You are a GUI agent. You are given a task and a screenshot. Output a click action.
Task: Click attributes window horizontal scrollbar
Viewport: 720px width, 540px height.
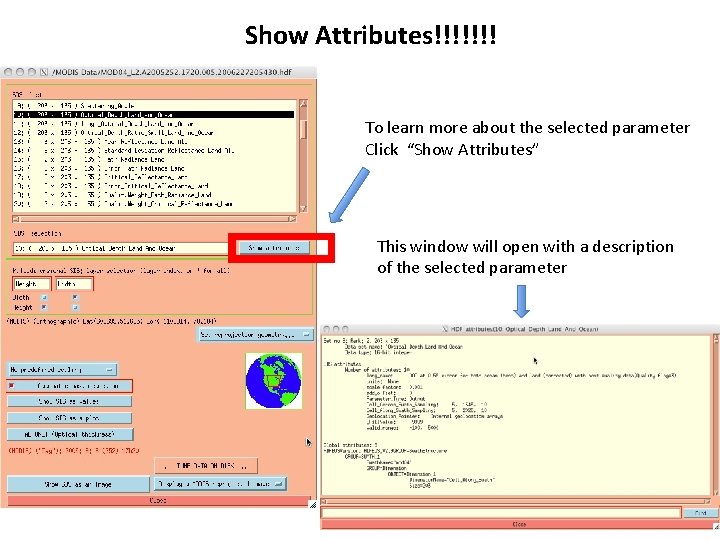[x=517, y=501]
